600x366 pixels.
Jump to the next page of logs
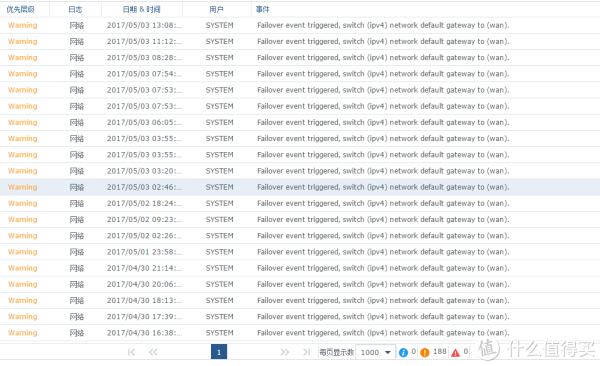click(284, 352)
